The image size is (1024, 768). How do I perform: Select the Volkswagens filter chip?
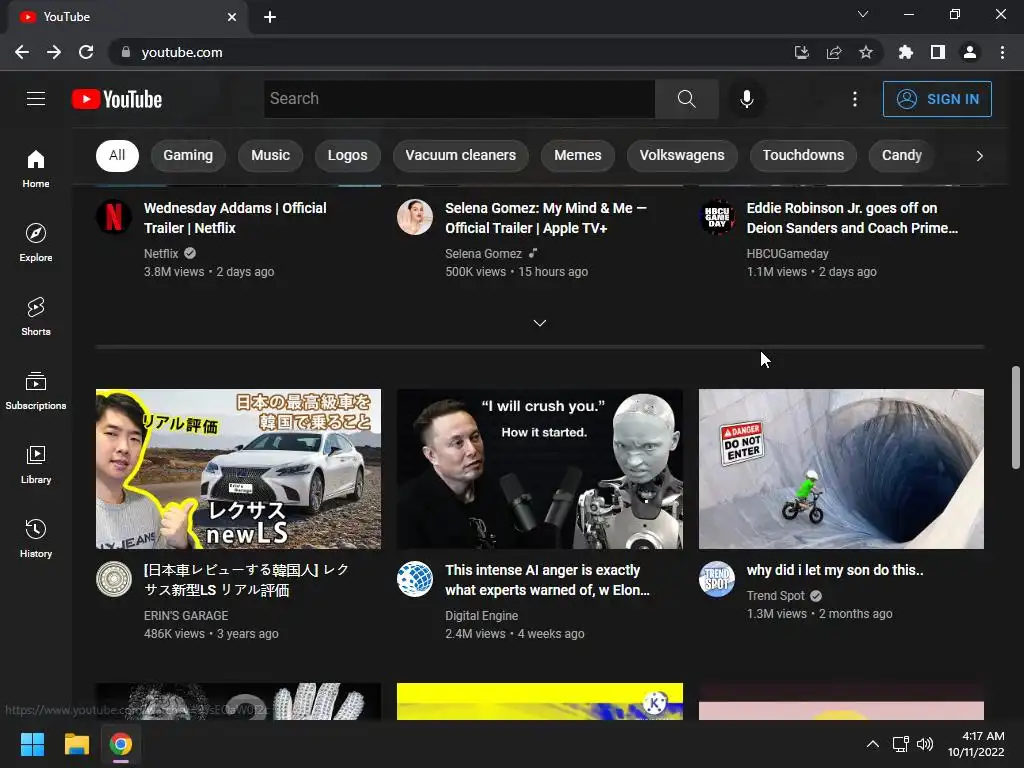click(x=682, y=155)
